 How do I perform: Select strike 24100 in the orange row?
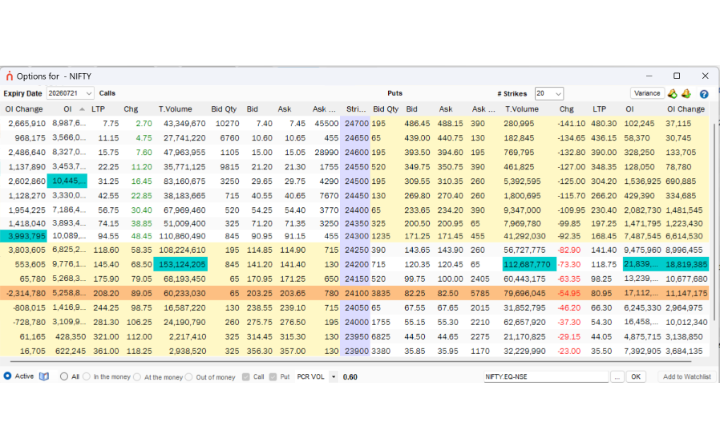(356, 293)
